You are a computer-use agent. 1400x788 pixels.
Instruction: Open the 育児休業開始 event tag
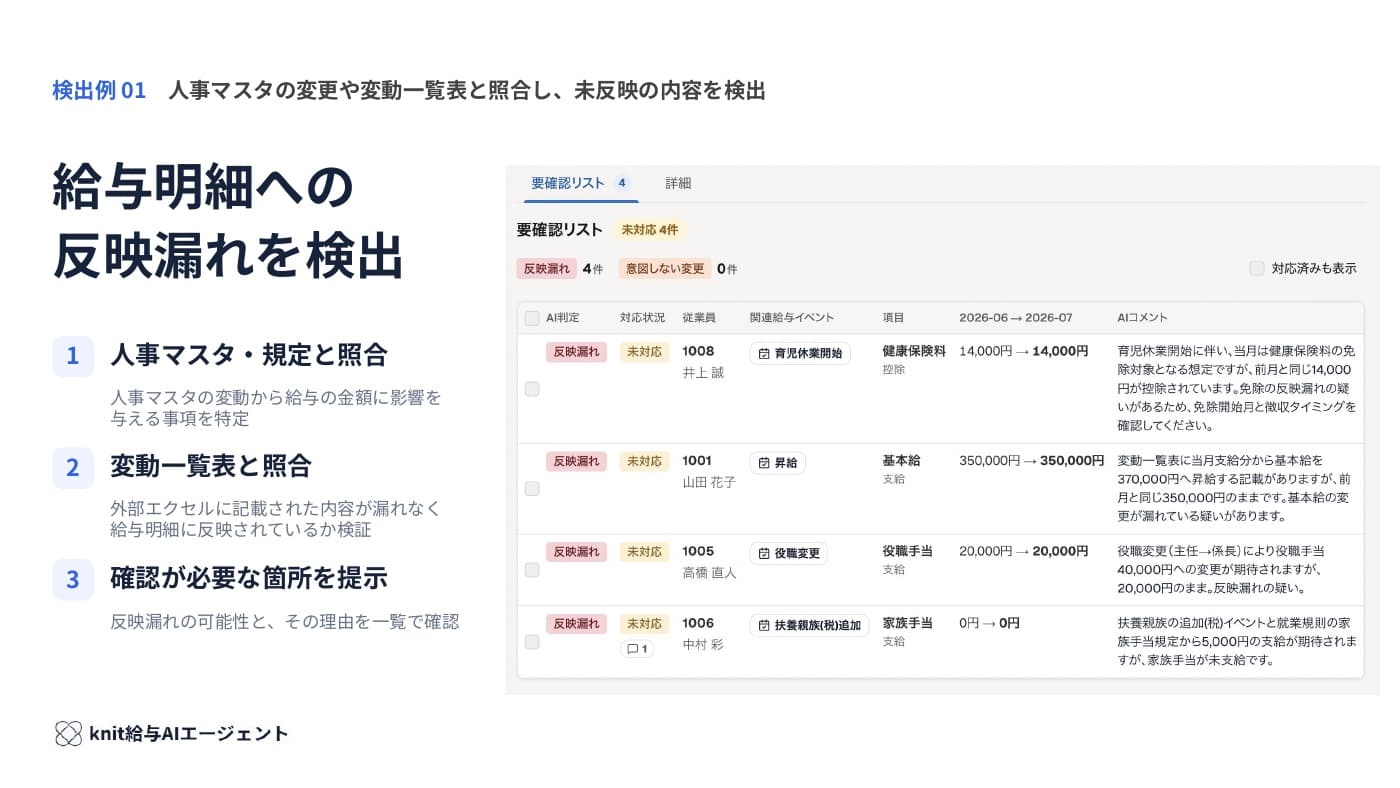[x=800, y=353]
